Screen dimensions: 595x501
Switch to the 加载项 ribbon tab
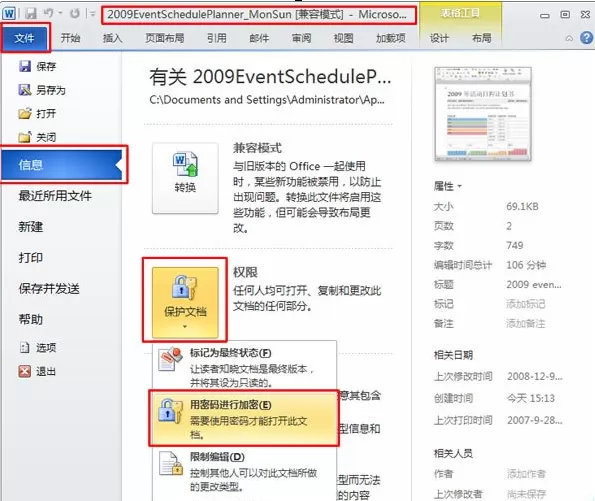pyautogui.click(x=391, y=38)
